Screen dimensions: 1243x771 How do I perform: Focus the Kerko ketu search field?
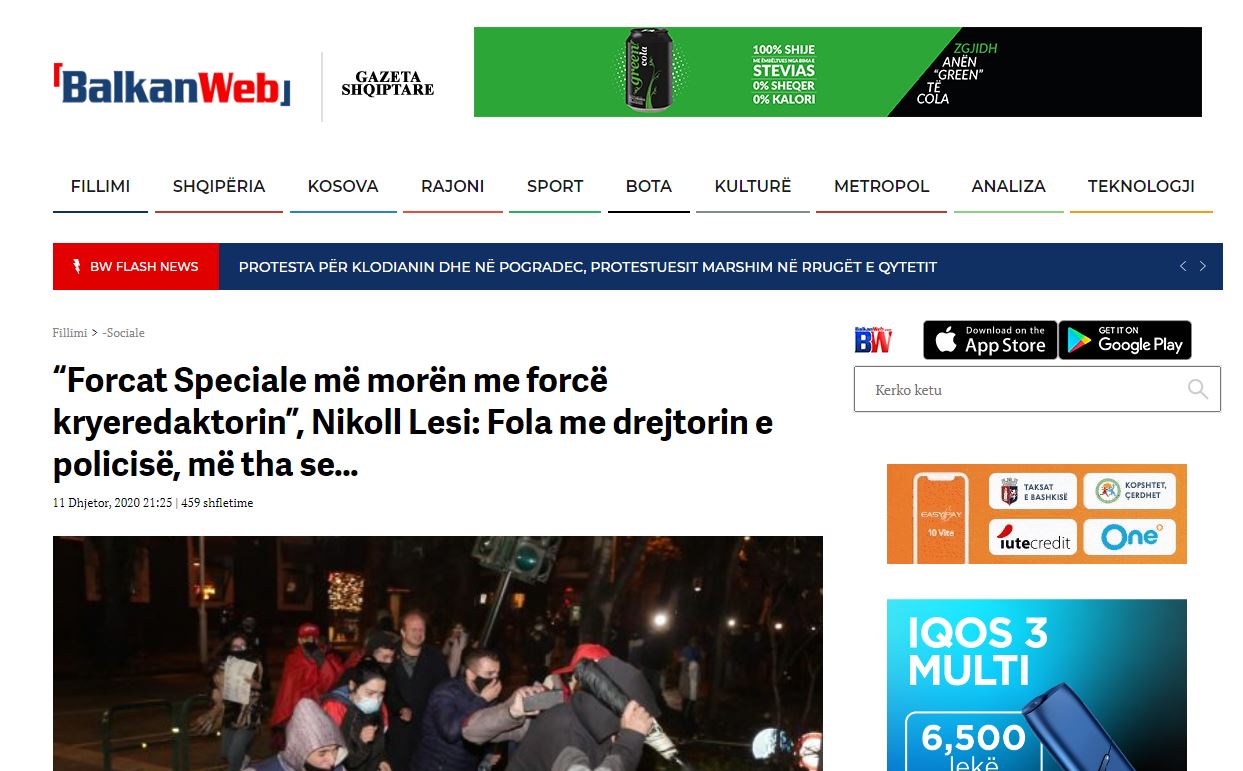[x=1037, y=390]
